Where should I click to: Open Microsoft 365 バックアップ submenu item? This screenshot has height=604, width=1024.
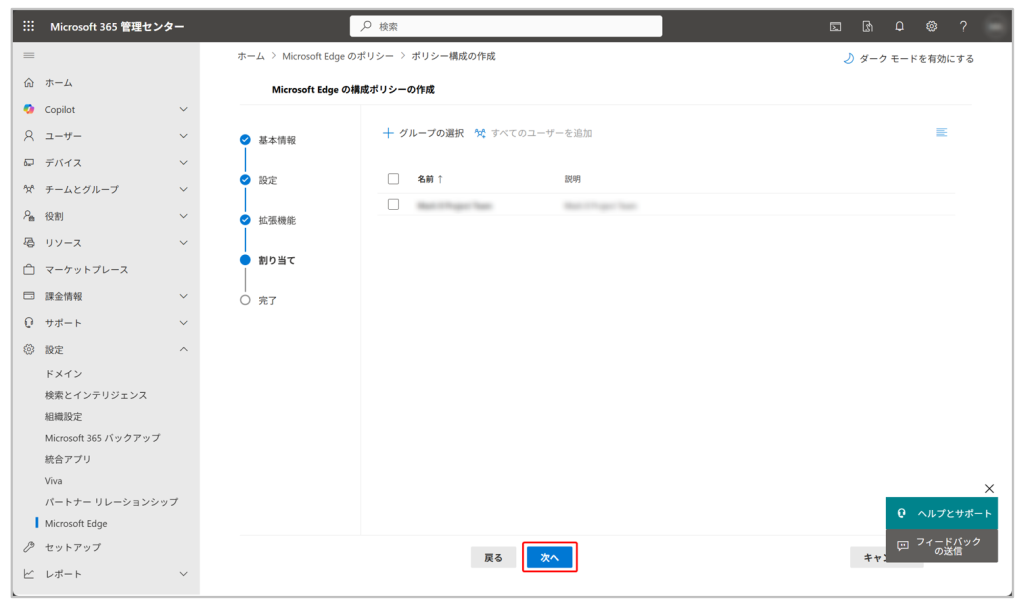103,438
